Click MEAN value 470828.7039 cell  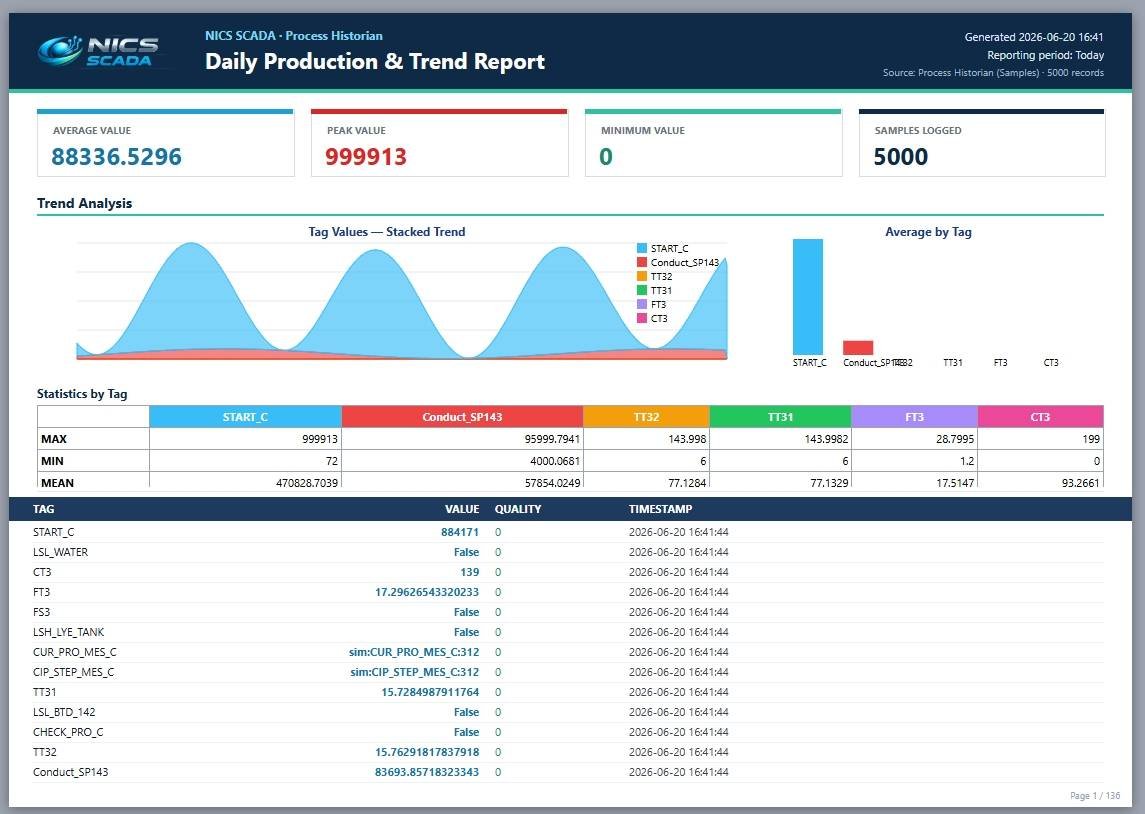(x=245, y=482)
